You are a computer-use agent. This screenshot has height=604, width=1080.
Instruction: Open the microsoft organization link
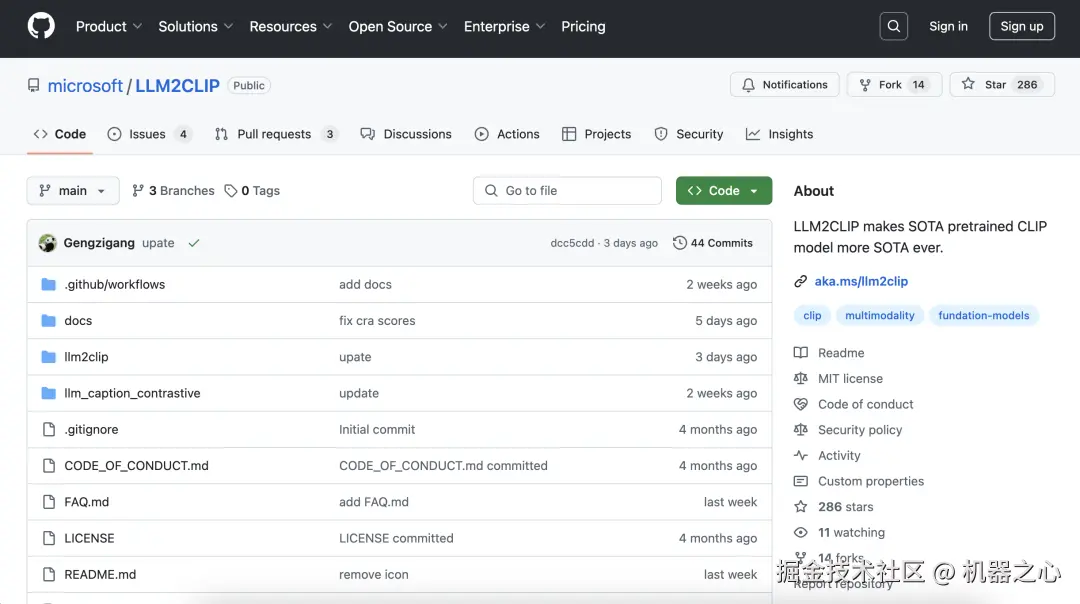[x=85, y=85]
